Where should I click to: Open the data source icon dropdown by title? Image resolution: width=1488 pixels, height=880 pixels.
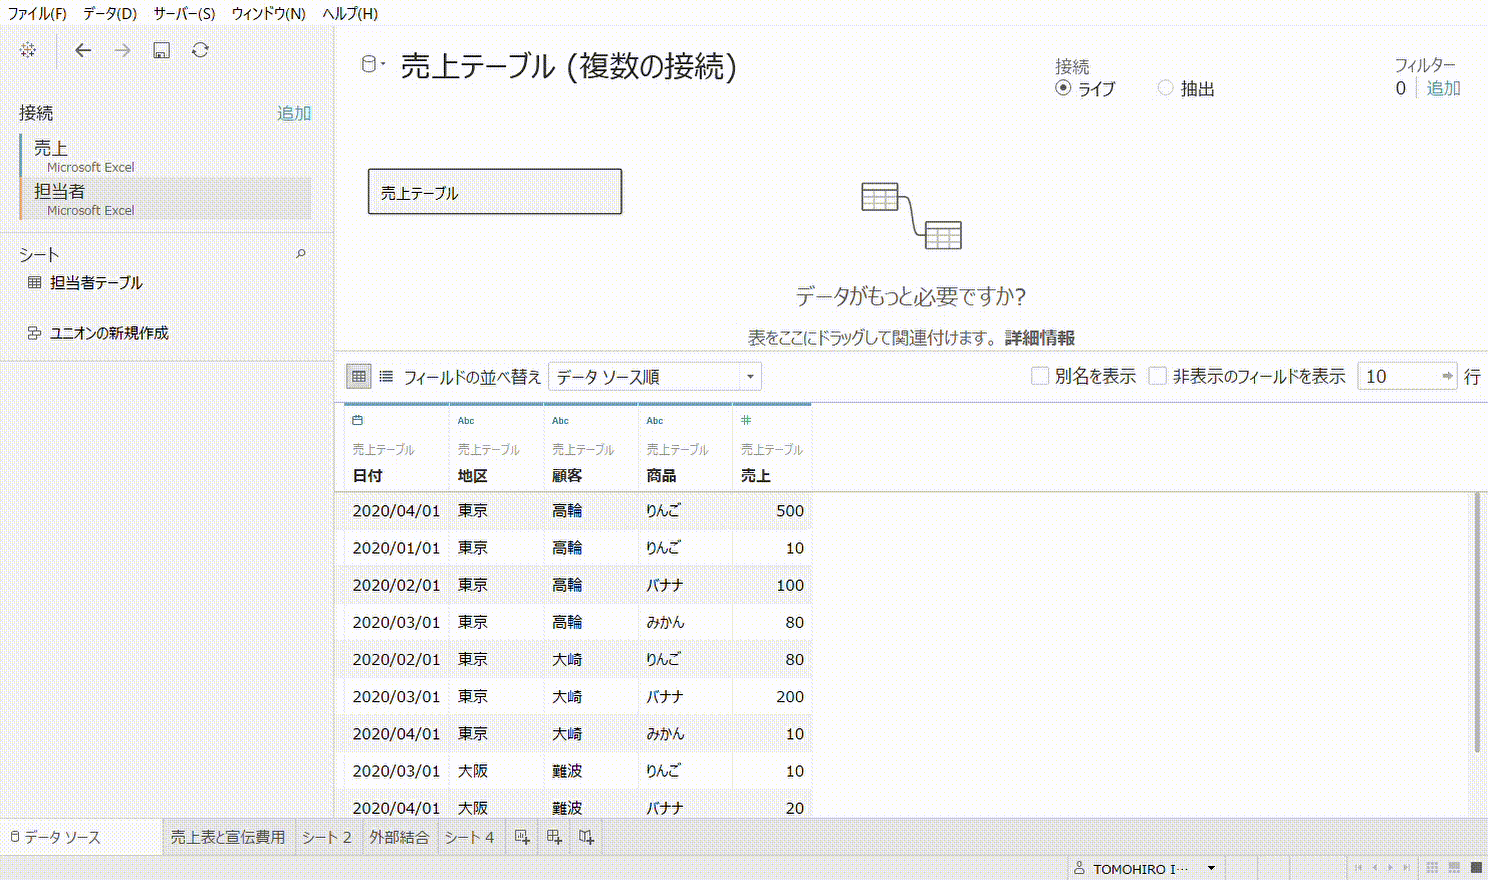point(372,65)
